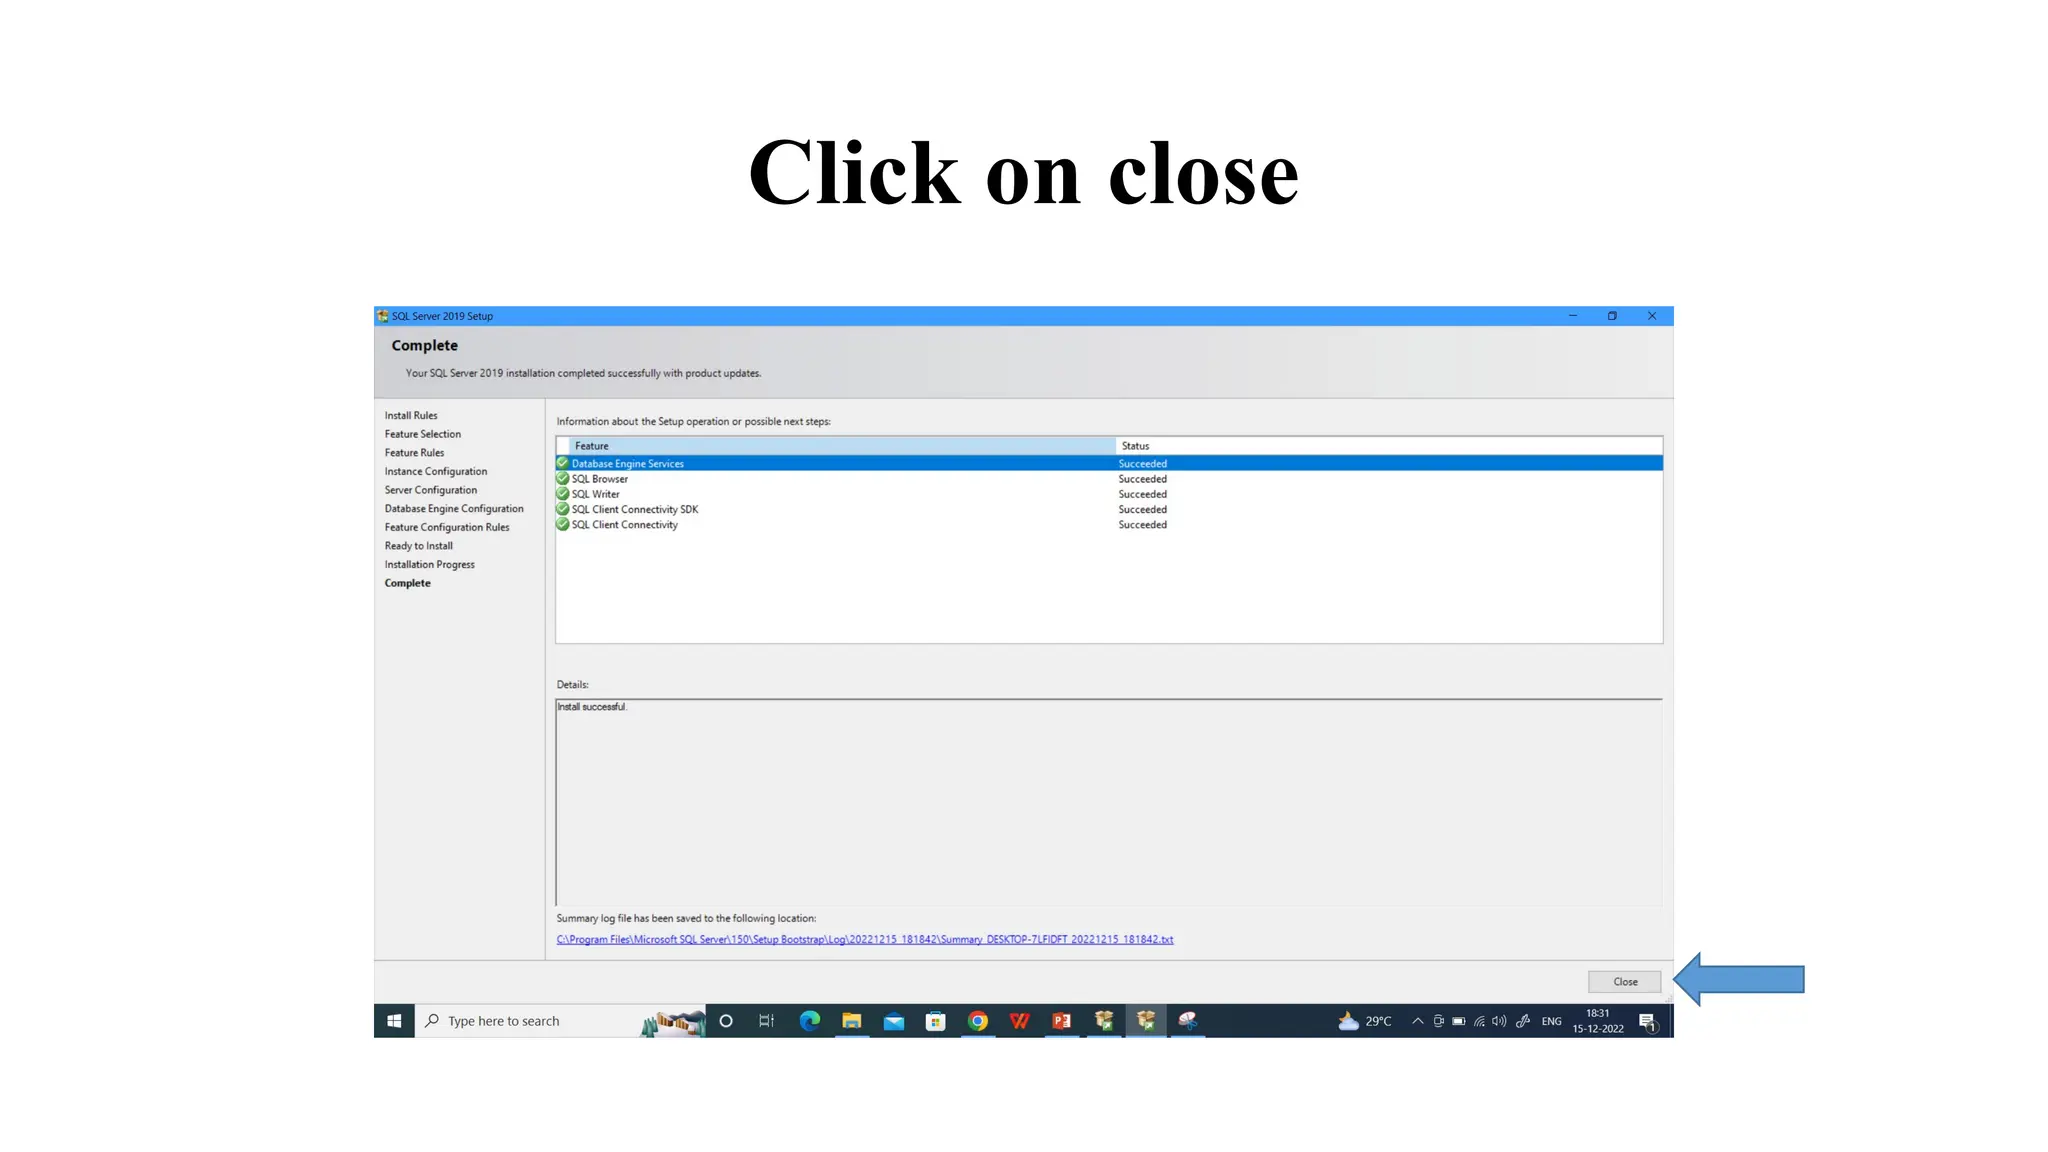This screenshot has height=1152, width=2048.
Task: Switch to Google Chrome in the taskbar
Action: pos(978,1021)
